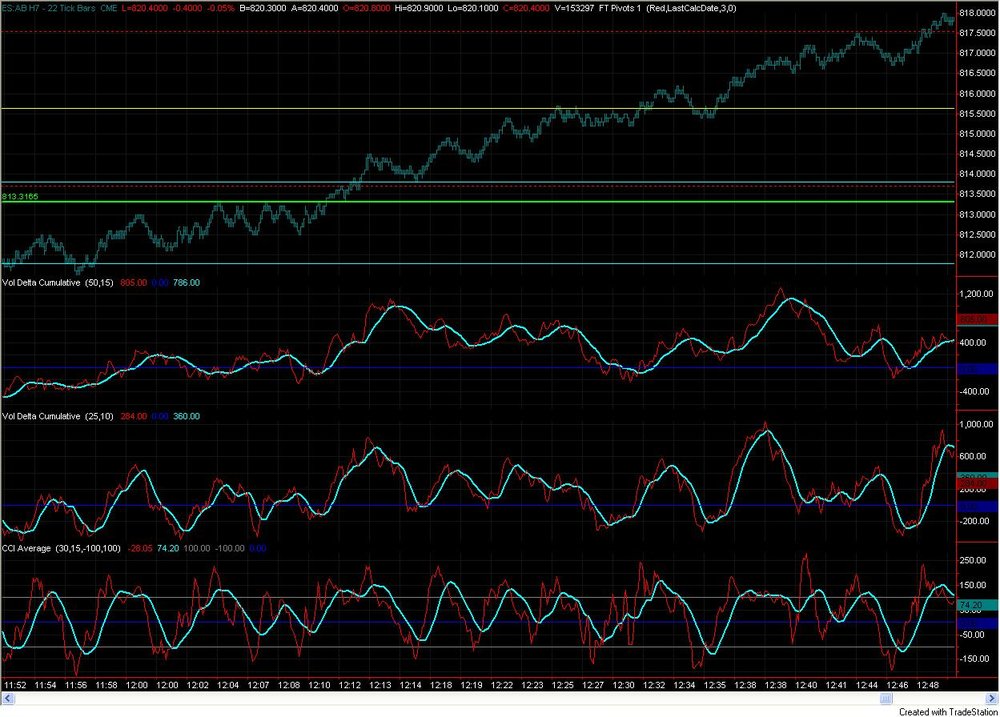Click the red 284.00 indicator value

133,416
